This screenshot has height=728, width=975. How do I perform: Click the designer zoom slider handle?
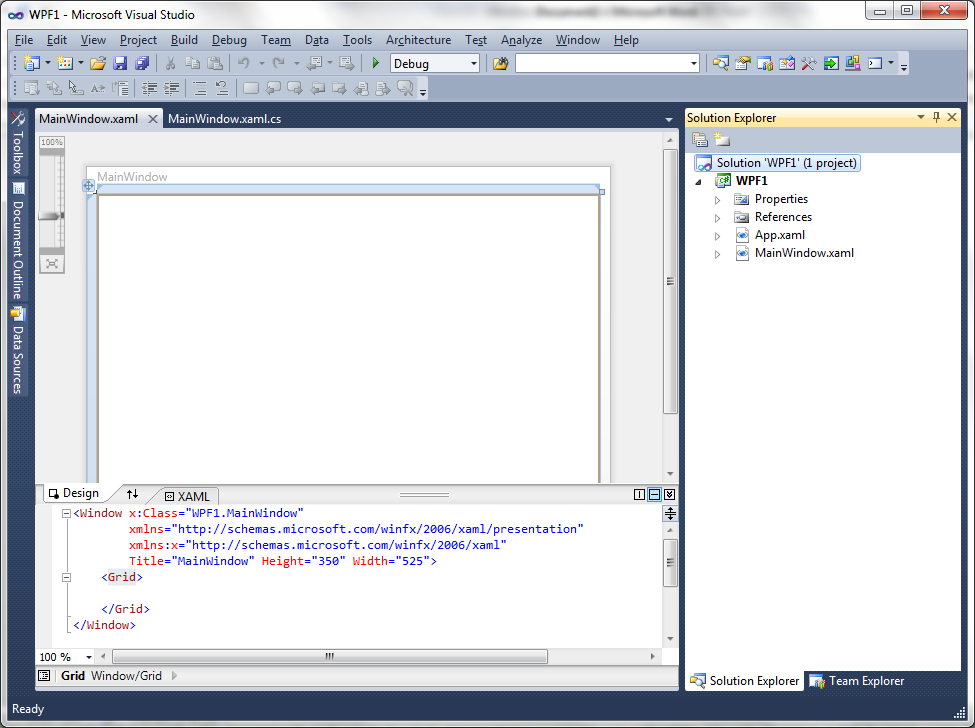coord(50,215)
